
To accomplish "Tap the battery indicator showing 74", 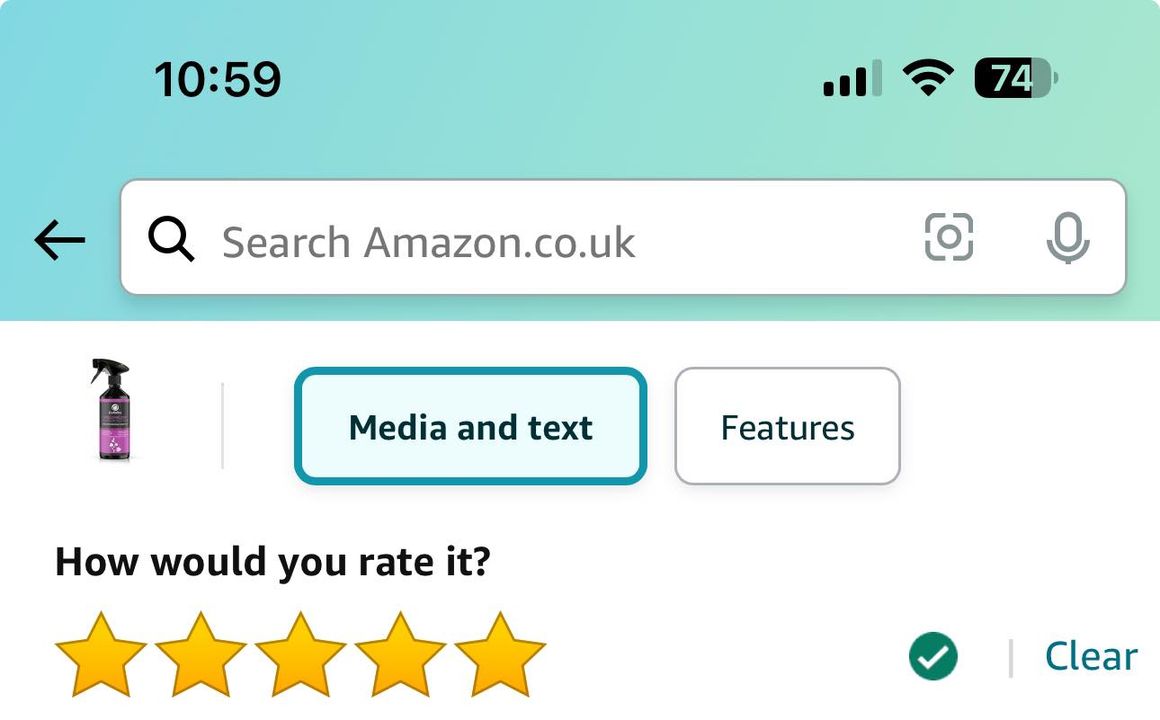I will click(1016, 78).
